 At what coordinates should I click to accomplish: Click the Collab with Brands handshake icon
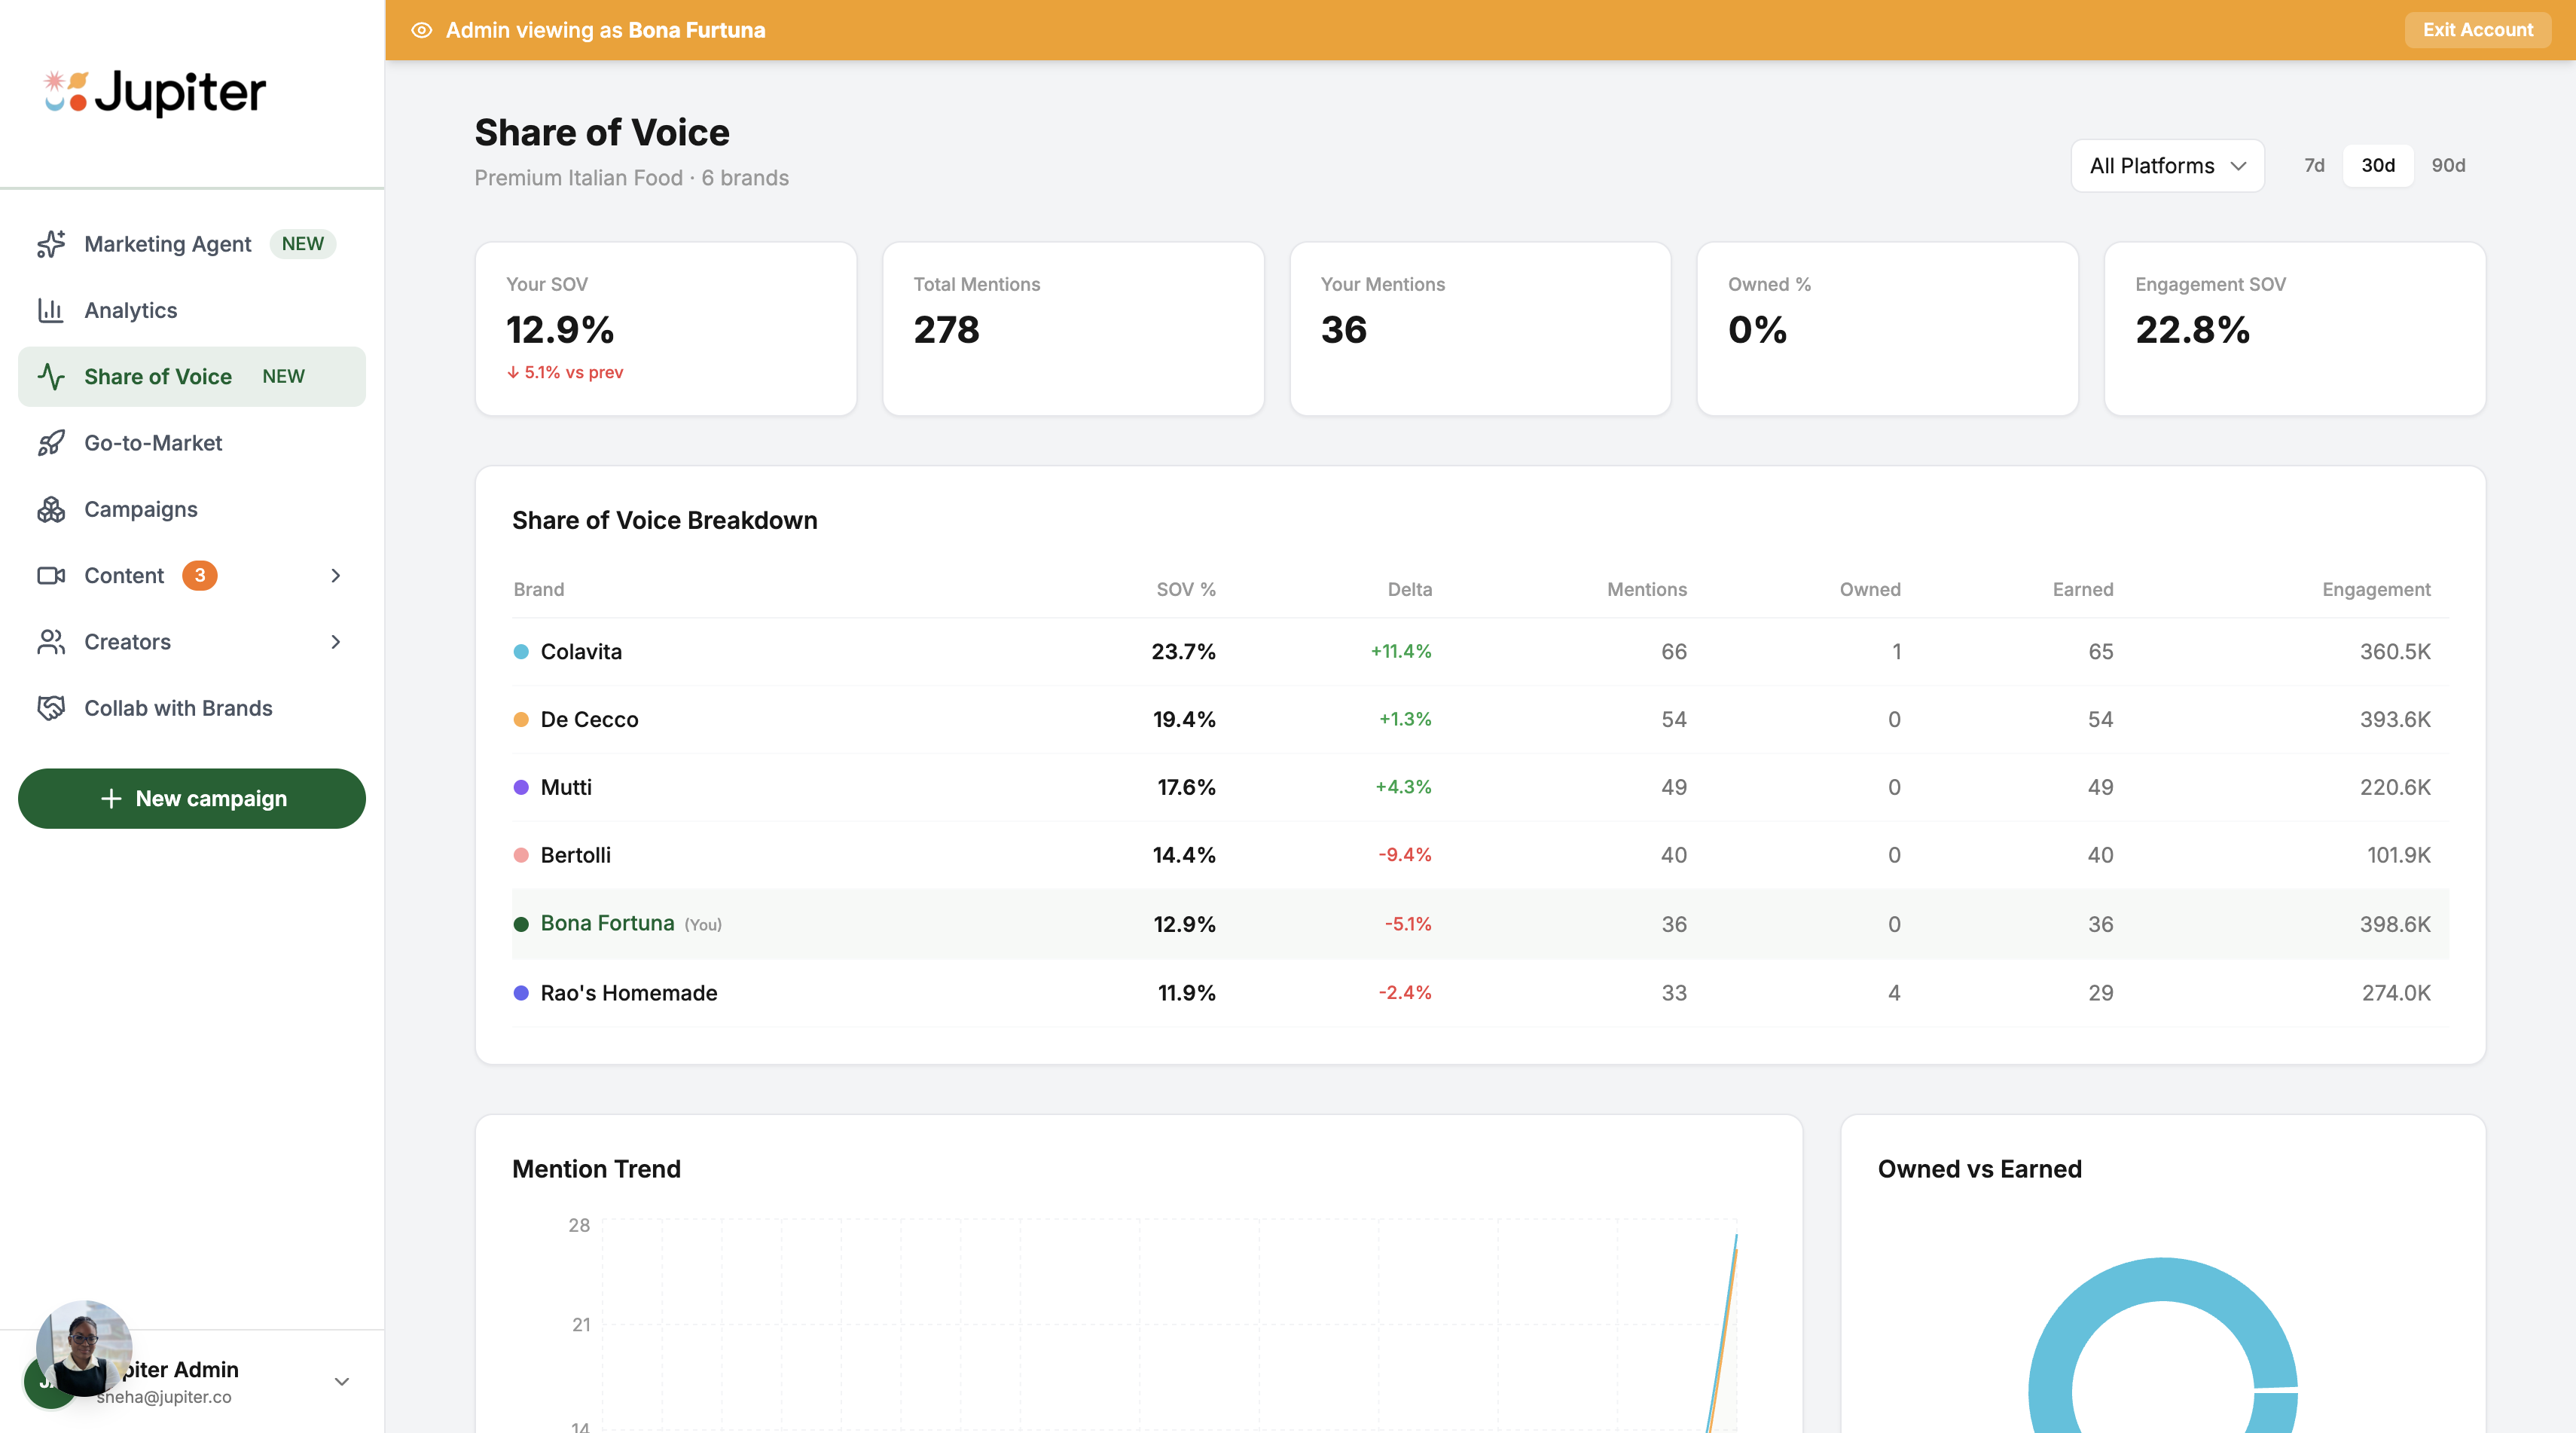(x=51, y=708)
